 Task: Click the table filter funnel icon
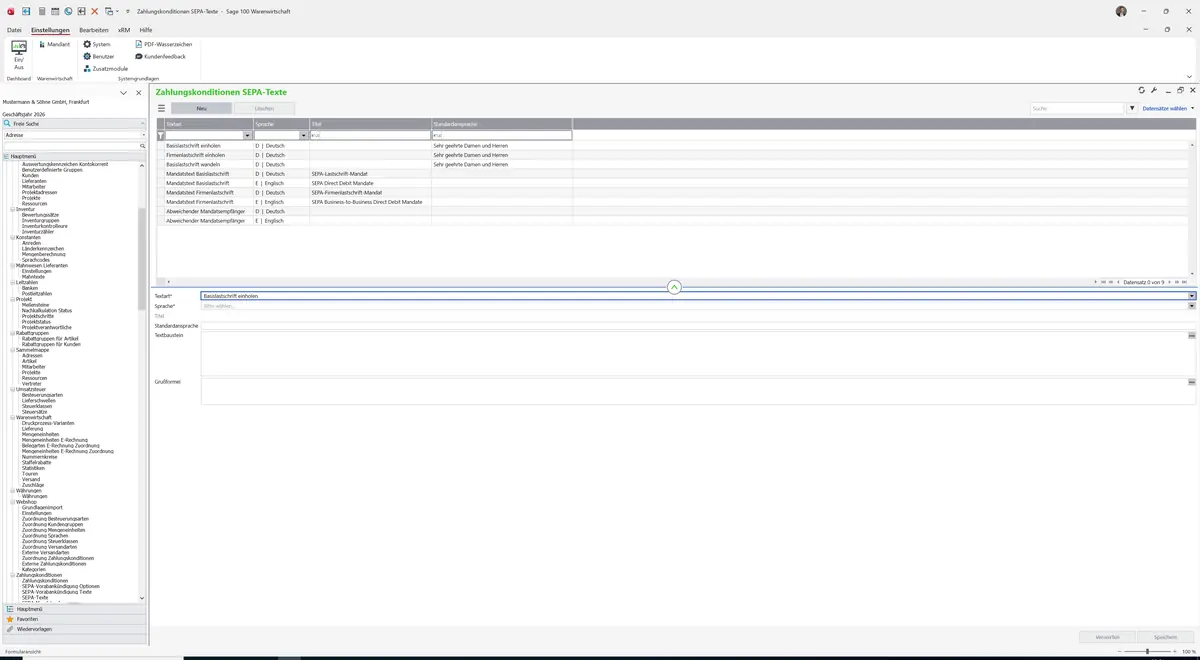click(161, 135)
